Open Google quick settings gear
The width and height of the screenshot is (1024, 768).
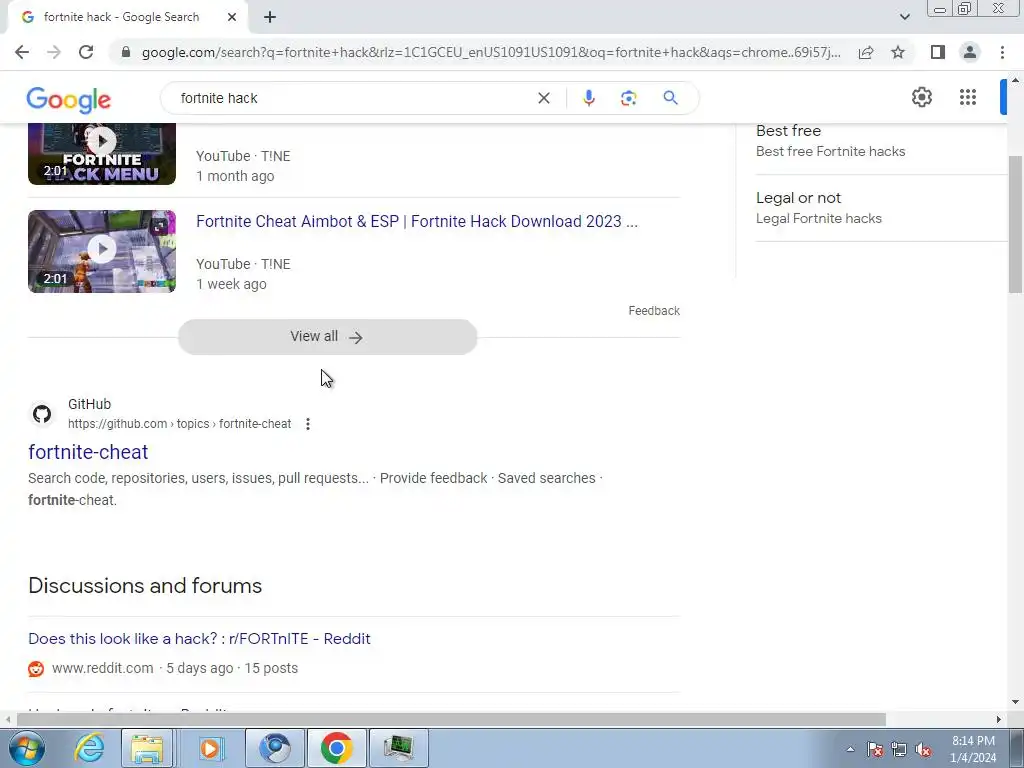click(x=921, y=97)
